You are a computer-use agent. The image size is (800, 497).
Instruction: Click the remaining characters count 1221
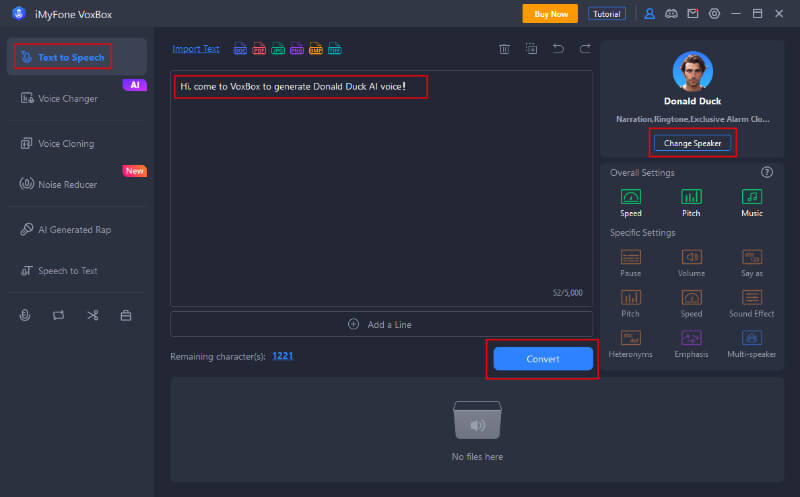[283, 356]
